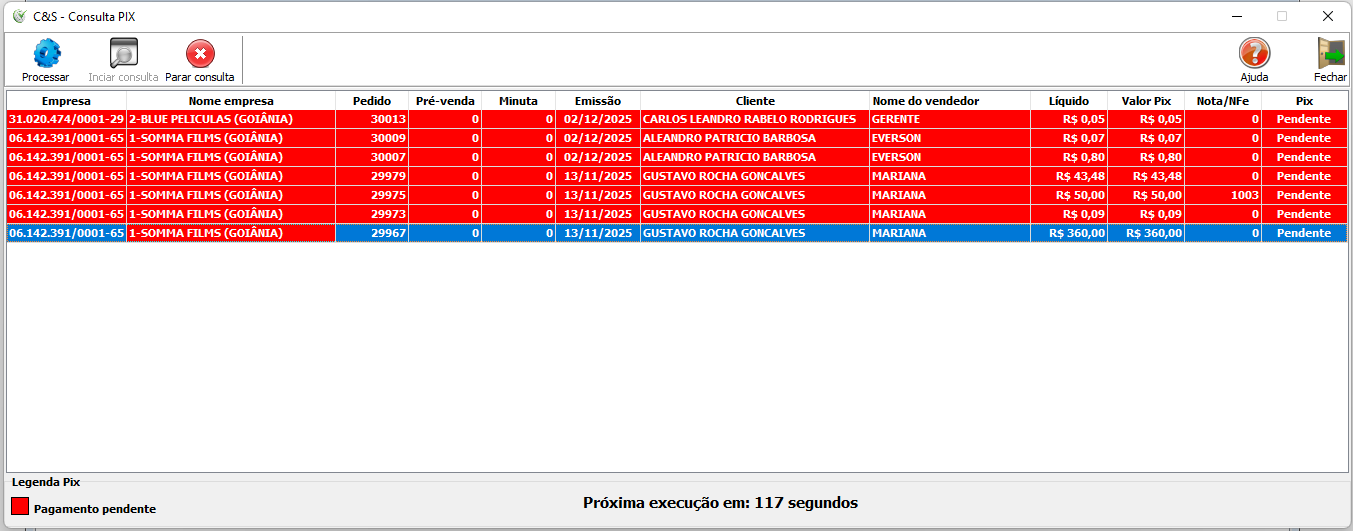Image resolution: width=1353 pixels, height=531 pixels.
Task: Click the Processar gear icon
Action: click(x=46, y=54)
